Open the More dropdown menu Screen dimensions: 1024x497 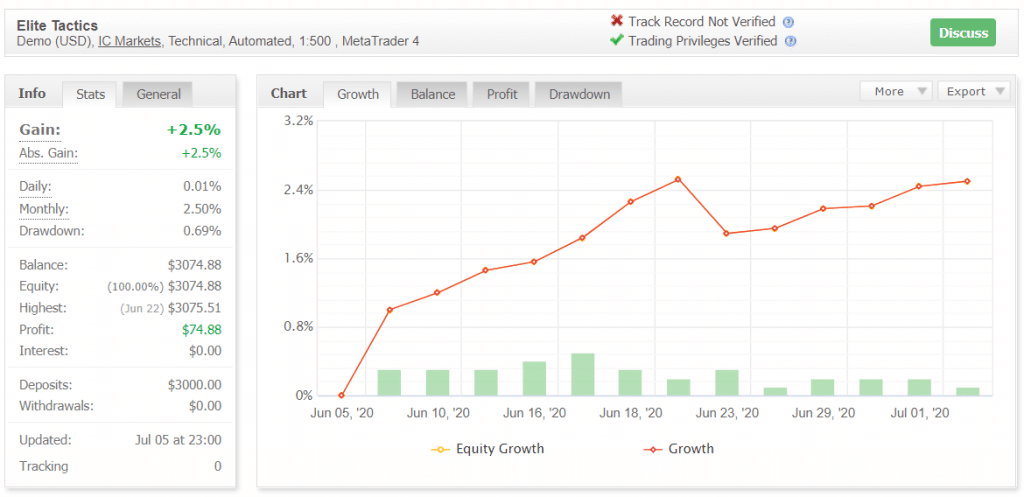895,91
